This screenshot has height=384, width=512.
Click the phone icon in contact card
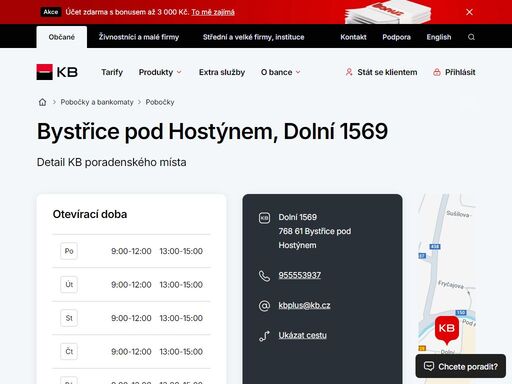point(264,276)
